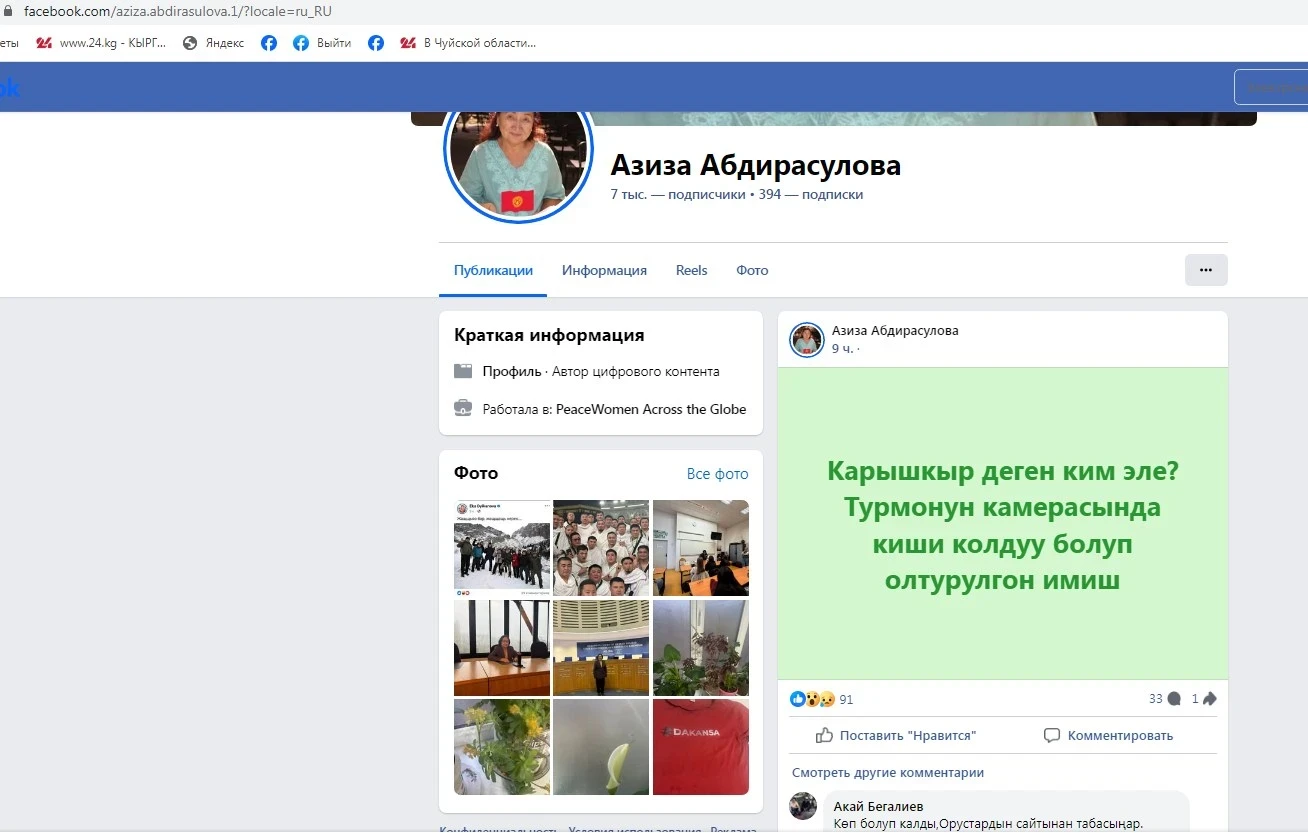
Task: Switch to the Reels tab
Action: [x=691, y=270]
